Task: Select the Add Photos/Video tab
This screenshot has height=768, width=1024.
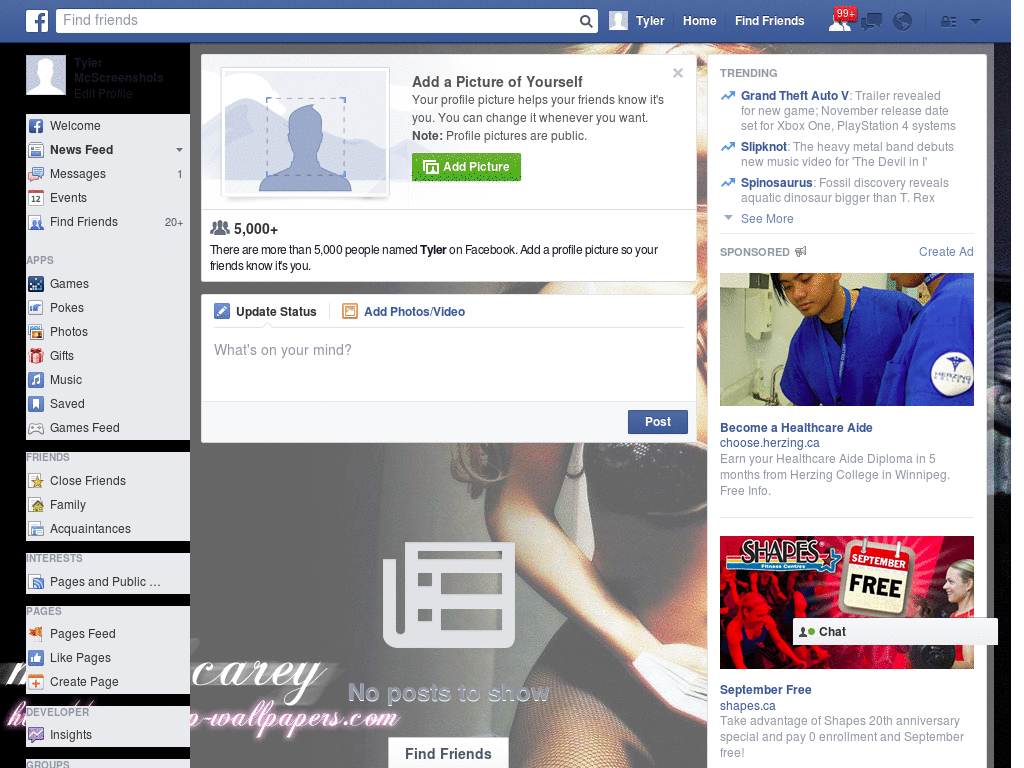Action: point(404,312)
